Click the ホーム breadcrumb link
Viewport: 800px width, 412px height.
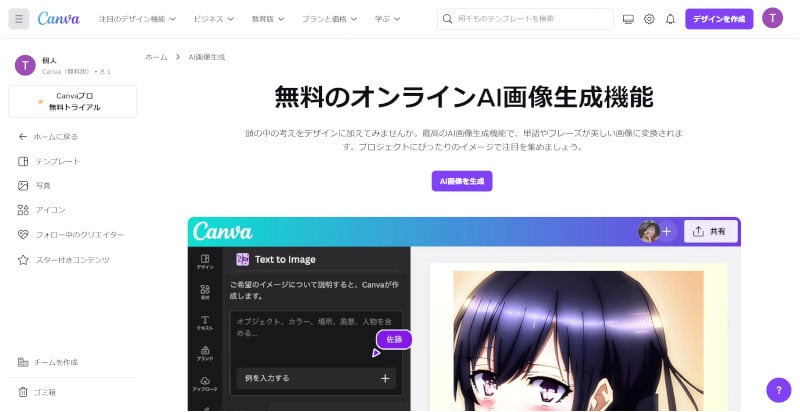click(156, 57)
